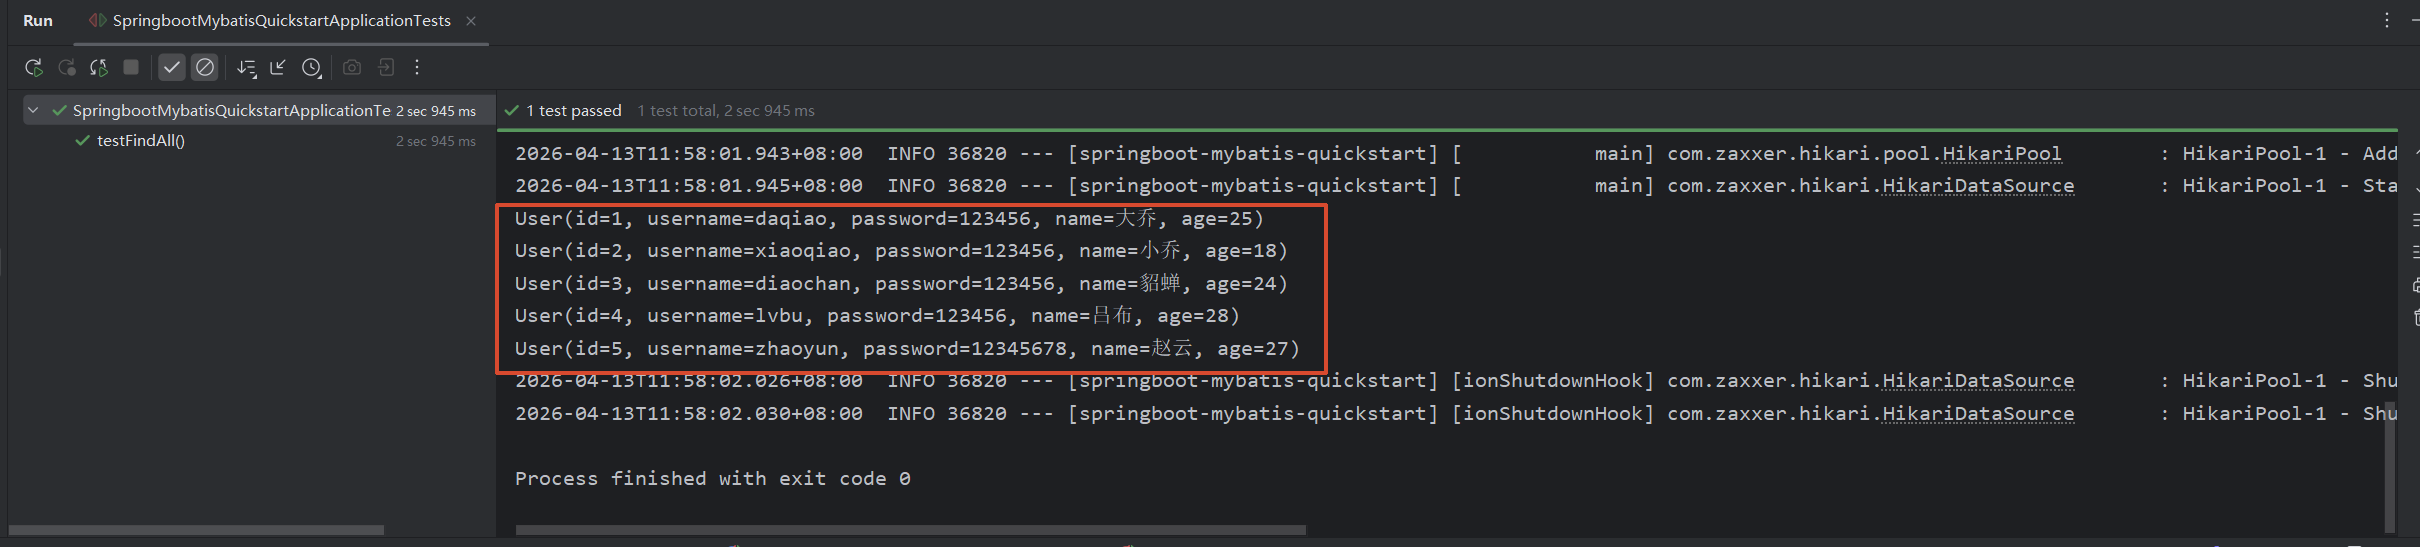Click the console horizontal scrollbar
The image size is (2420, 547).
coord(911,530)
